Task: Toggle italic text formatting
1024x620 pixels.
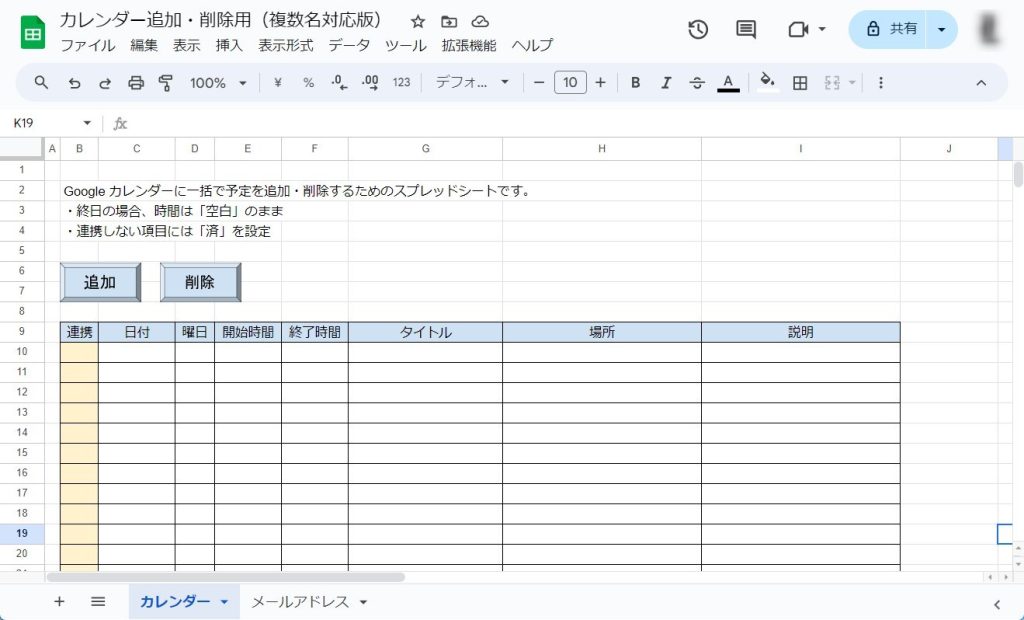Action: coord(666,83)
